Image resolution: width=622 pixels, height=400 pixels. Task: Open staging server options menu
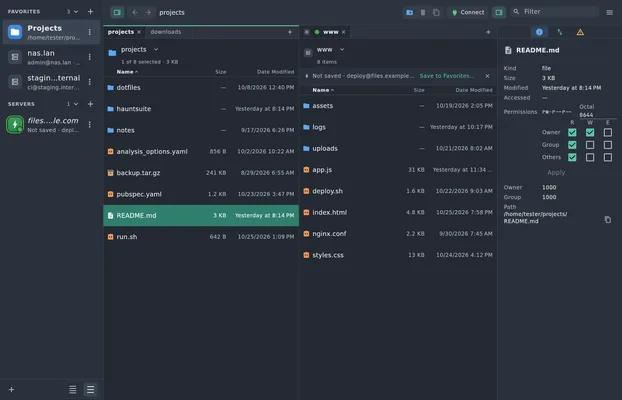(90, 82)
